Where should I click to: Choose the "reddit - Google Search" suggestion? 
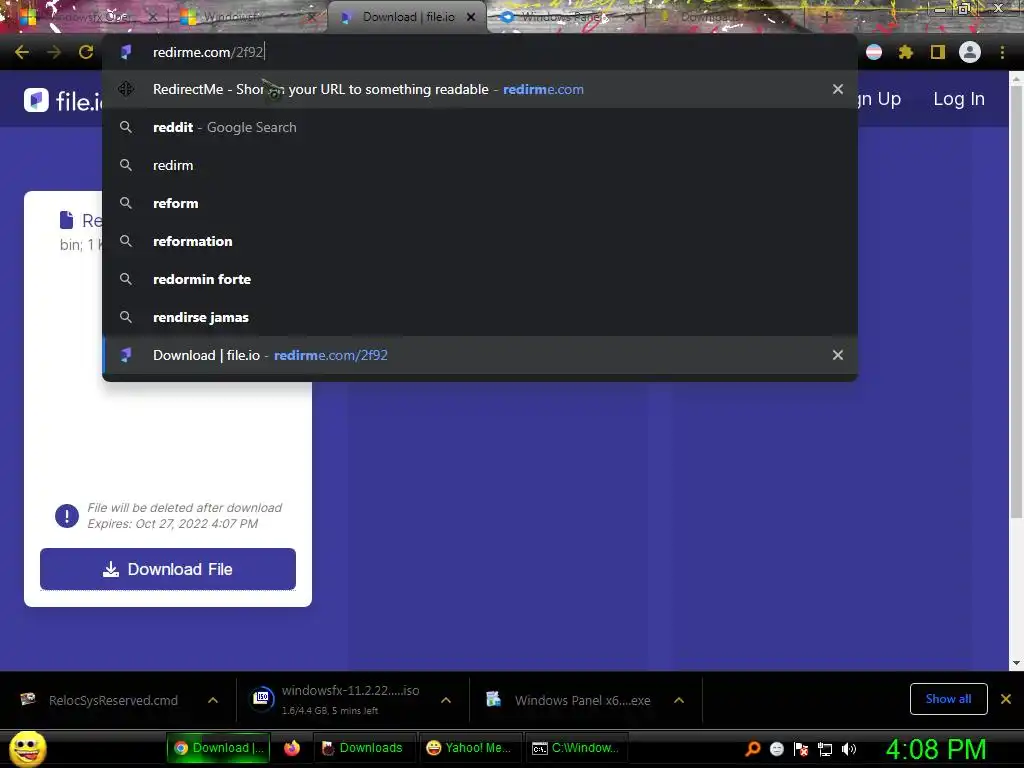click(x=479, y=127)
